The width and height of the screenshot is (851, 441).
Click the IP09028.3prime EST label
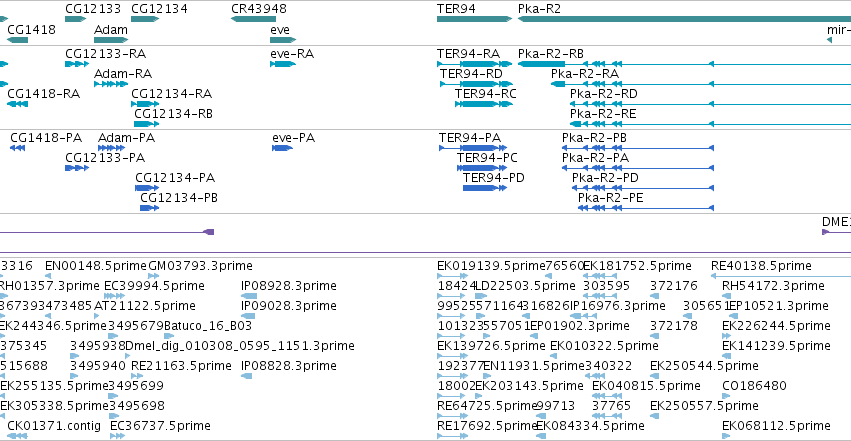(289, 306)
